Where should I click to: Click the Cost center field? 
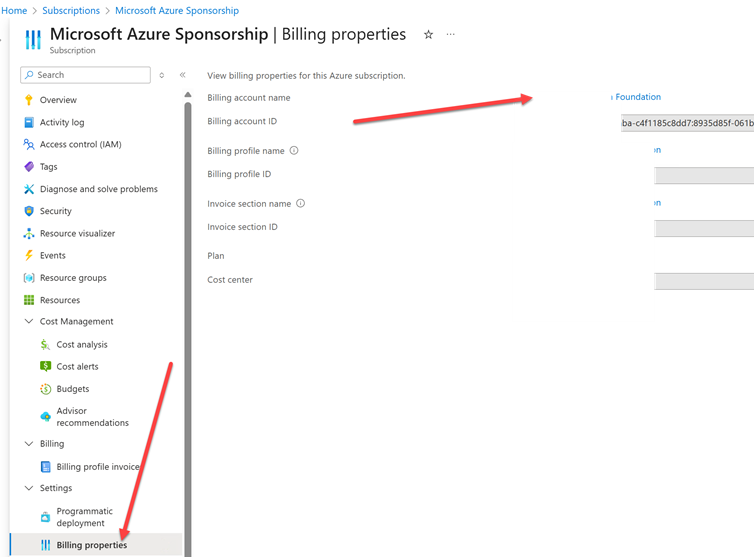704,281
